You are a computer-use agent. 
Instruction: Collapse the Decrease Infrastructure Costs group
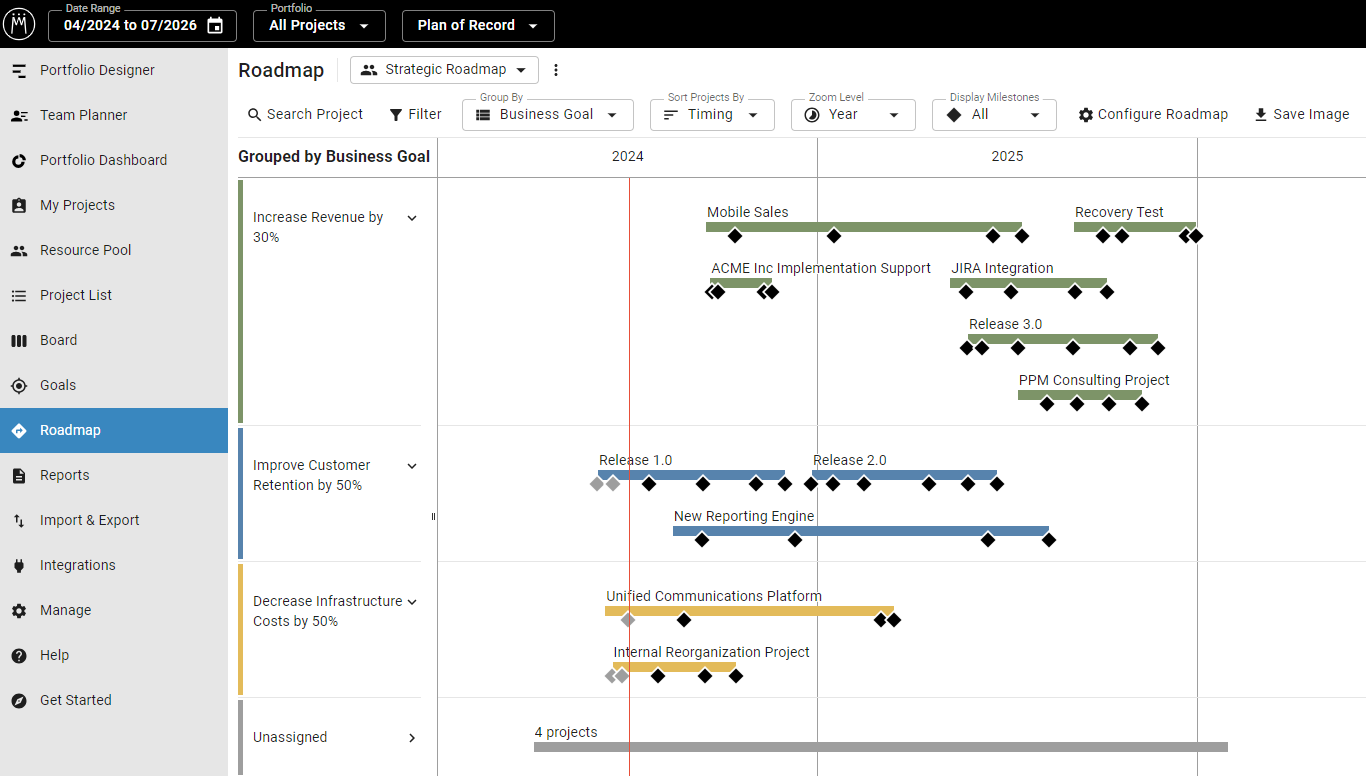coord(411,601)
